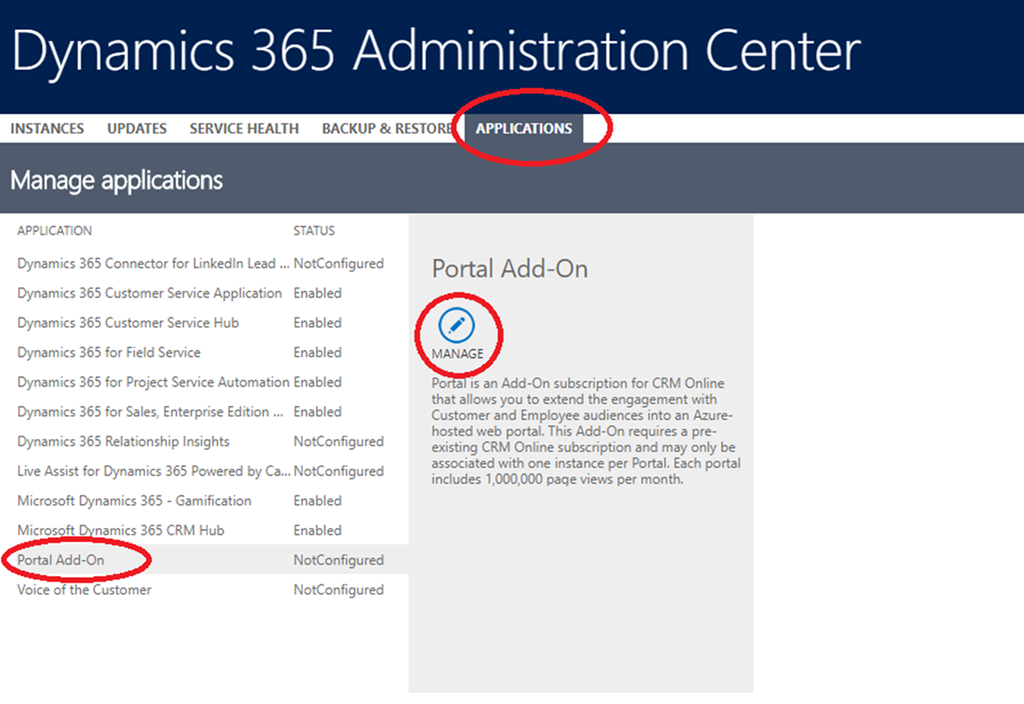Choose Dynamics 365 Relationship Insights row

click(123, 441)
